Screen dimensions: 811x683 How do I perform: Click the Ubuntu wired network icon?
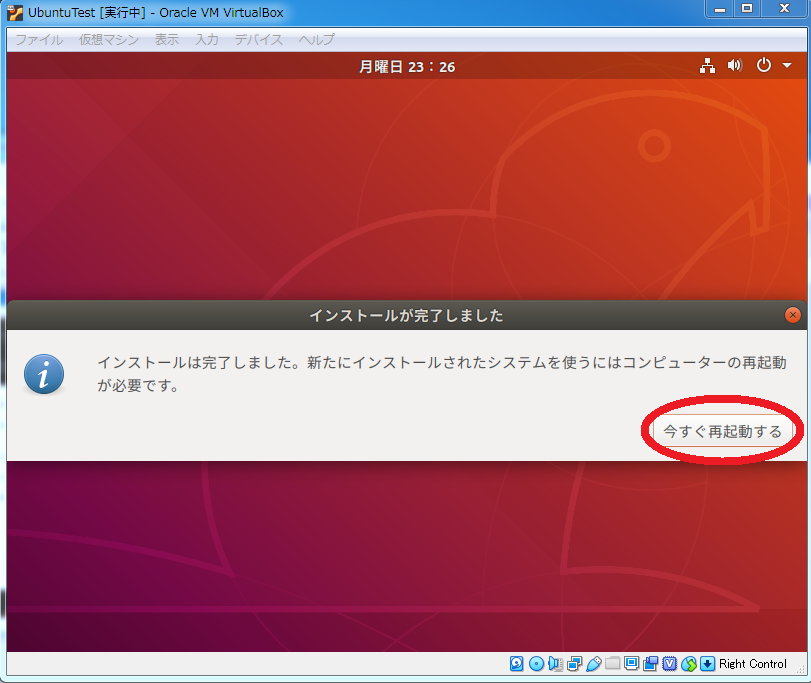coord(707,66)
